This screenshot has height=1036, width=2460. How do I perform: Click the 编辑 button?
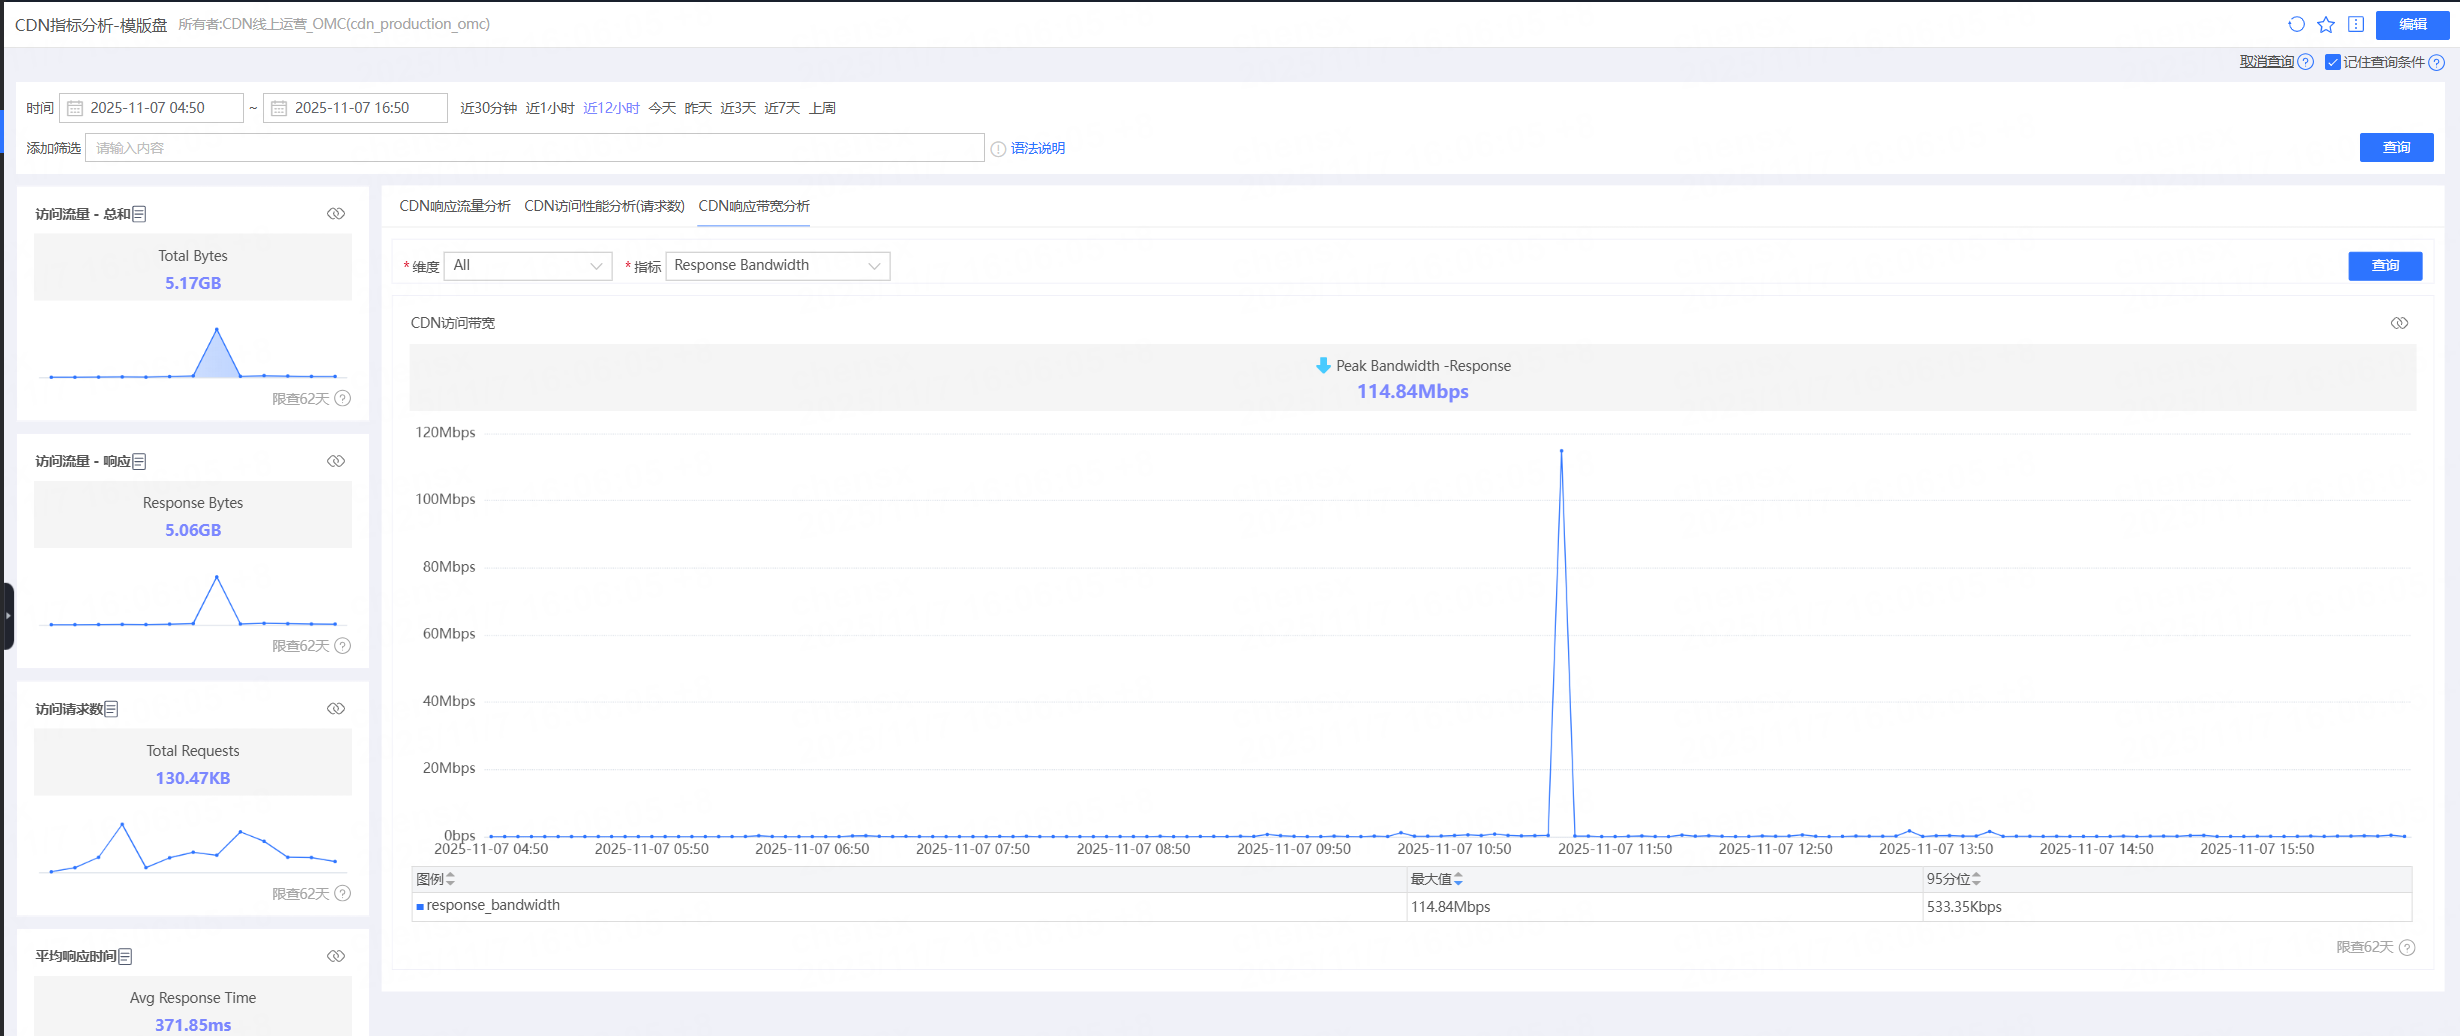pyautogui.click(x=2412, y=25)
